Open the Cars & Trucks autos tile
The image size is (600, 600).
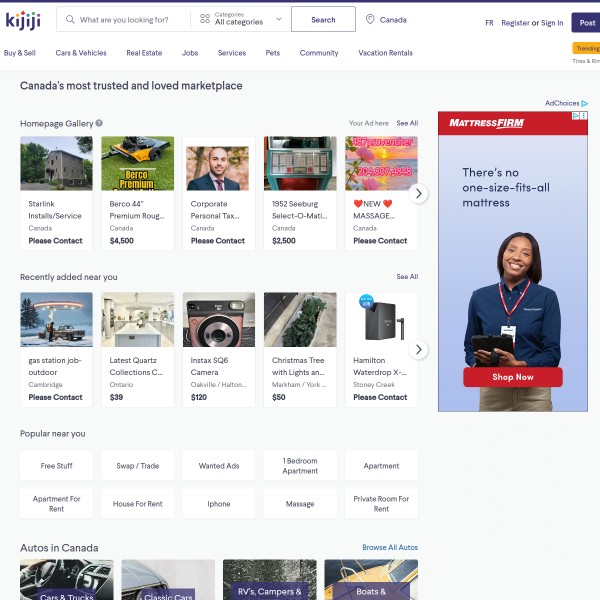[x=67, y=580]
